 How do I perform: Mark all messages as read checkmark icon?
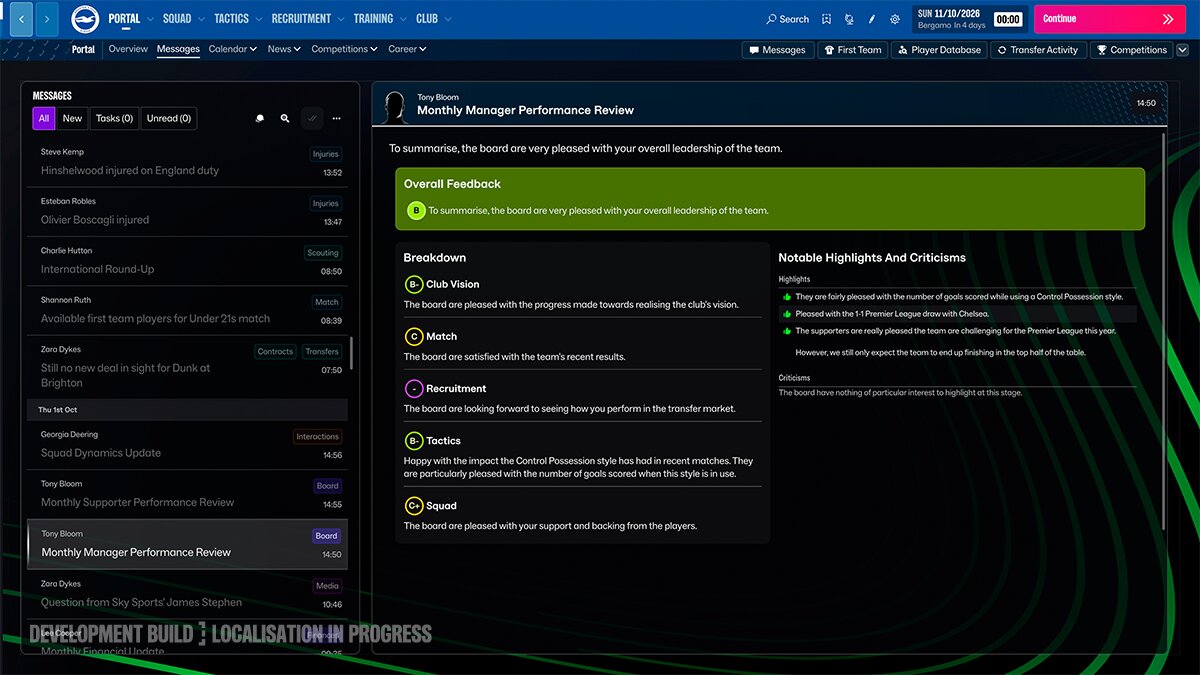(312, 118)
